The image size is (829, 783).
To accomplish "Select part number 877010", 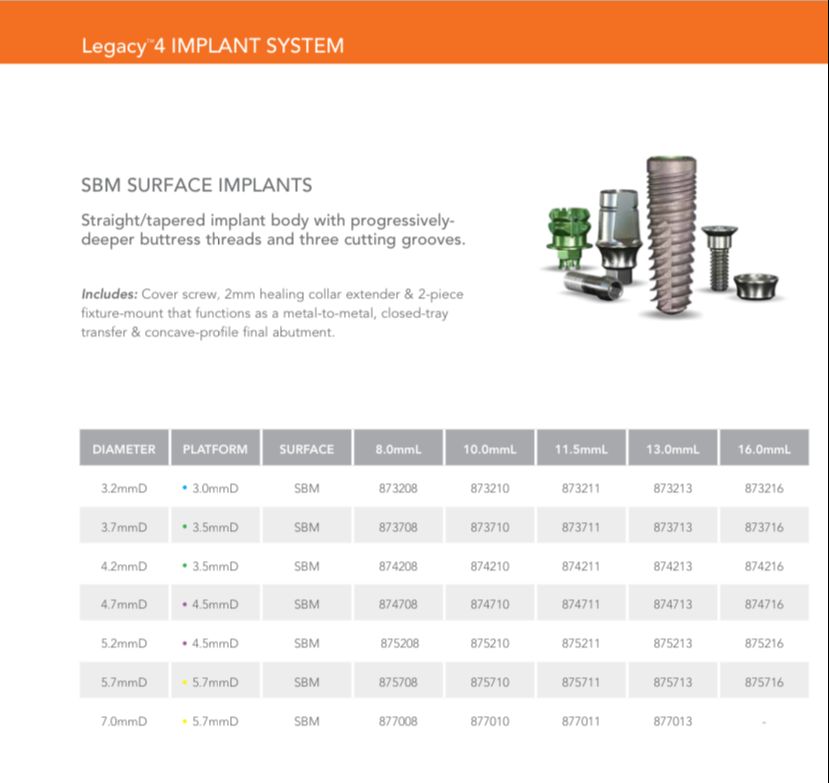I will tap(490, 721).
